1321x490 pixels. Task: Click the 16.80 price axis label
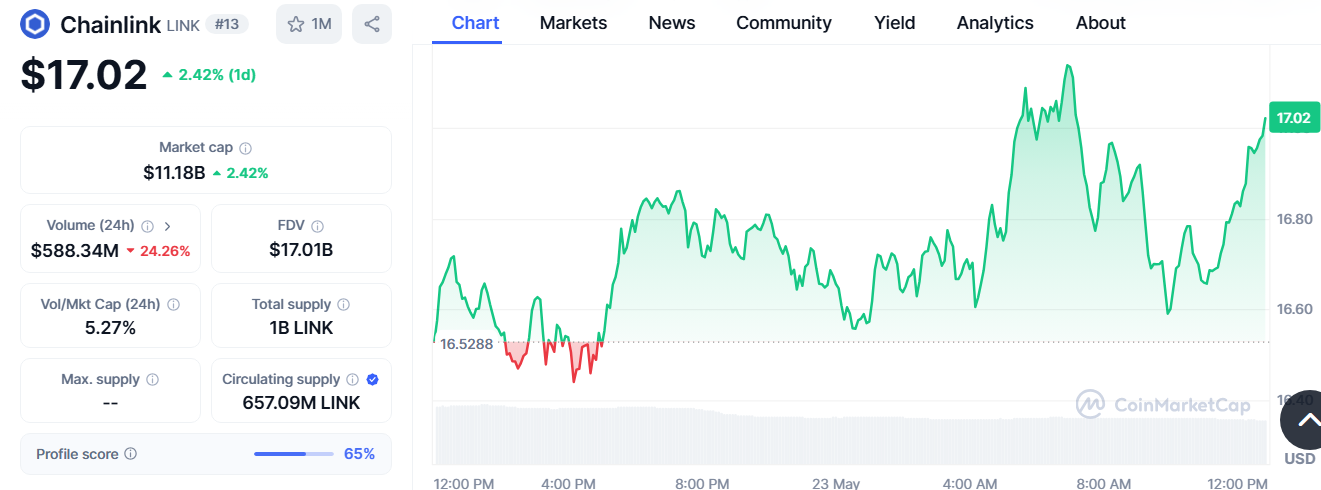(1294, 219)
